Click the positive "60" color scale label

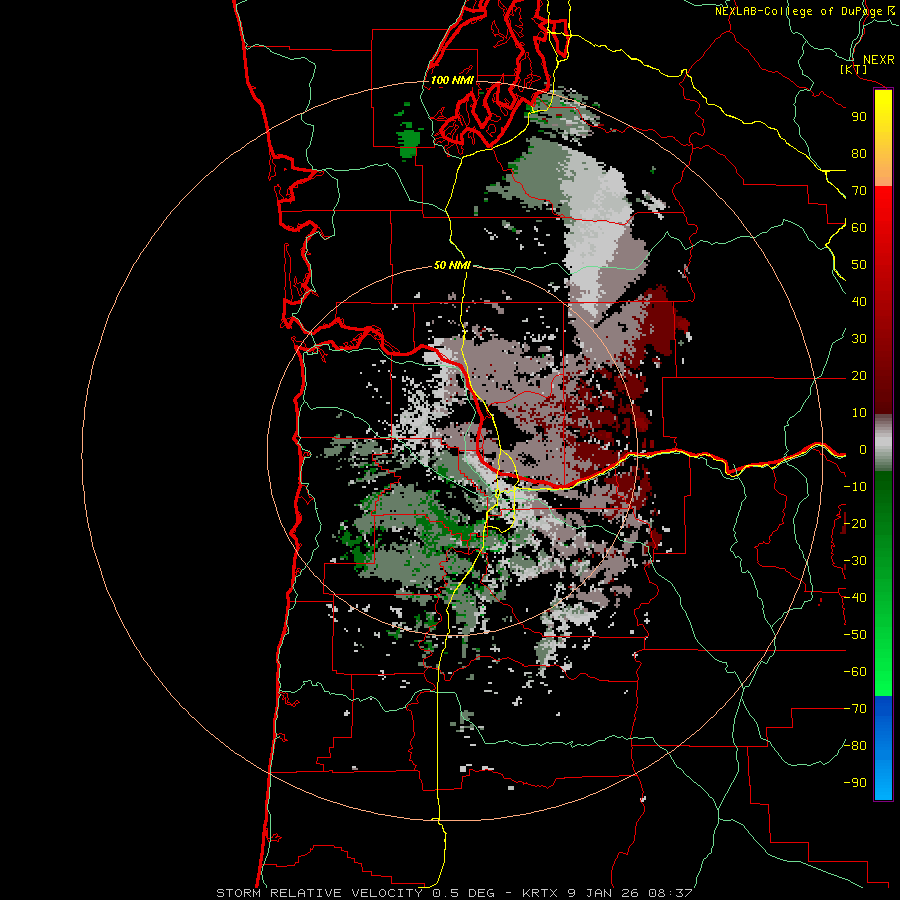[859, 227]
